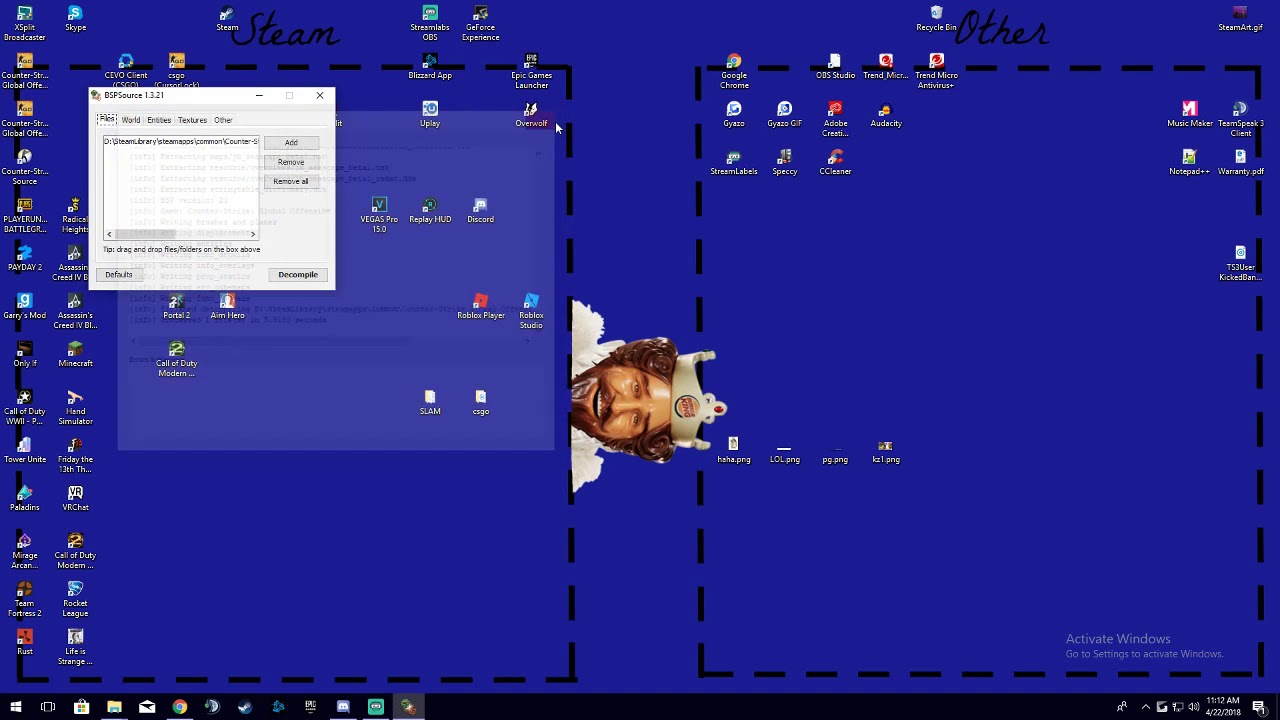Select the Files tab in BSPSource
This screenshot has height=720, width=1280.
click(x=107, y=119)
